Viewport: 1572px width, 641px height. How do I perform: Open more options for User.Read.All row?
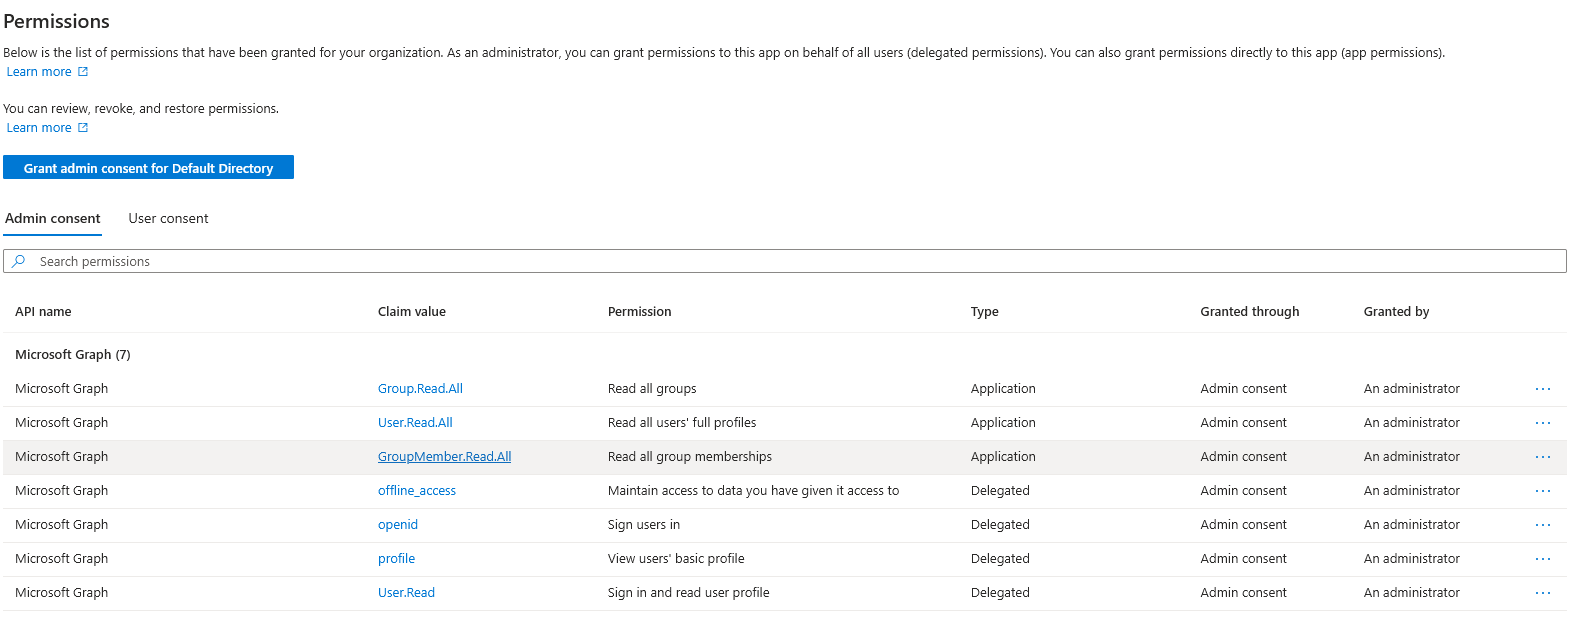click(1543, 423)
